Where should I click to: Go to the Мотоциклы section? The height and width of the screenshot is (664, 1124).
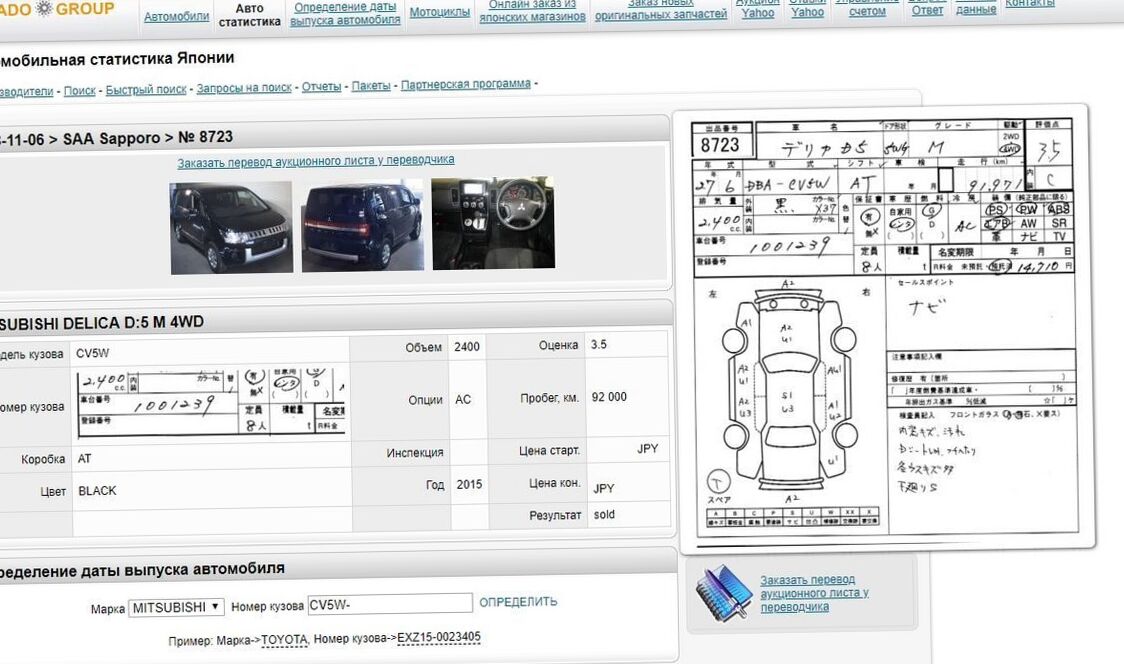(439, 13)
